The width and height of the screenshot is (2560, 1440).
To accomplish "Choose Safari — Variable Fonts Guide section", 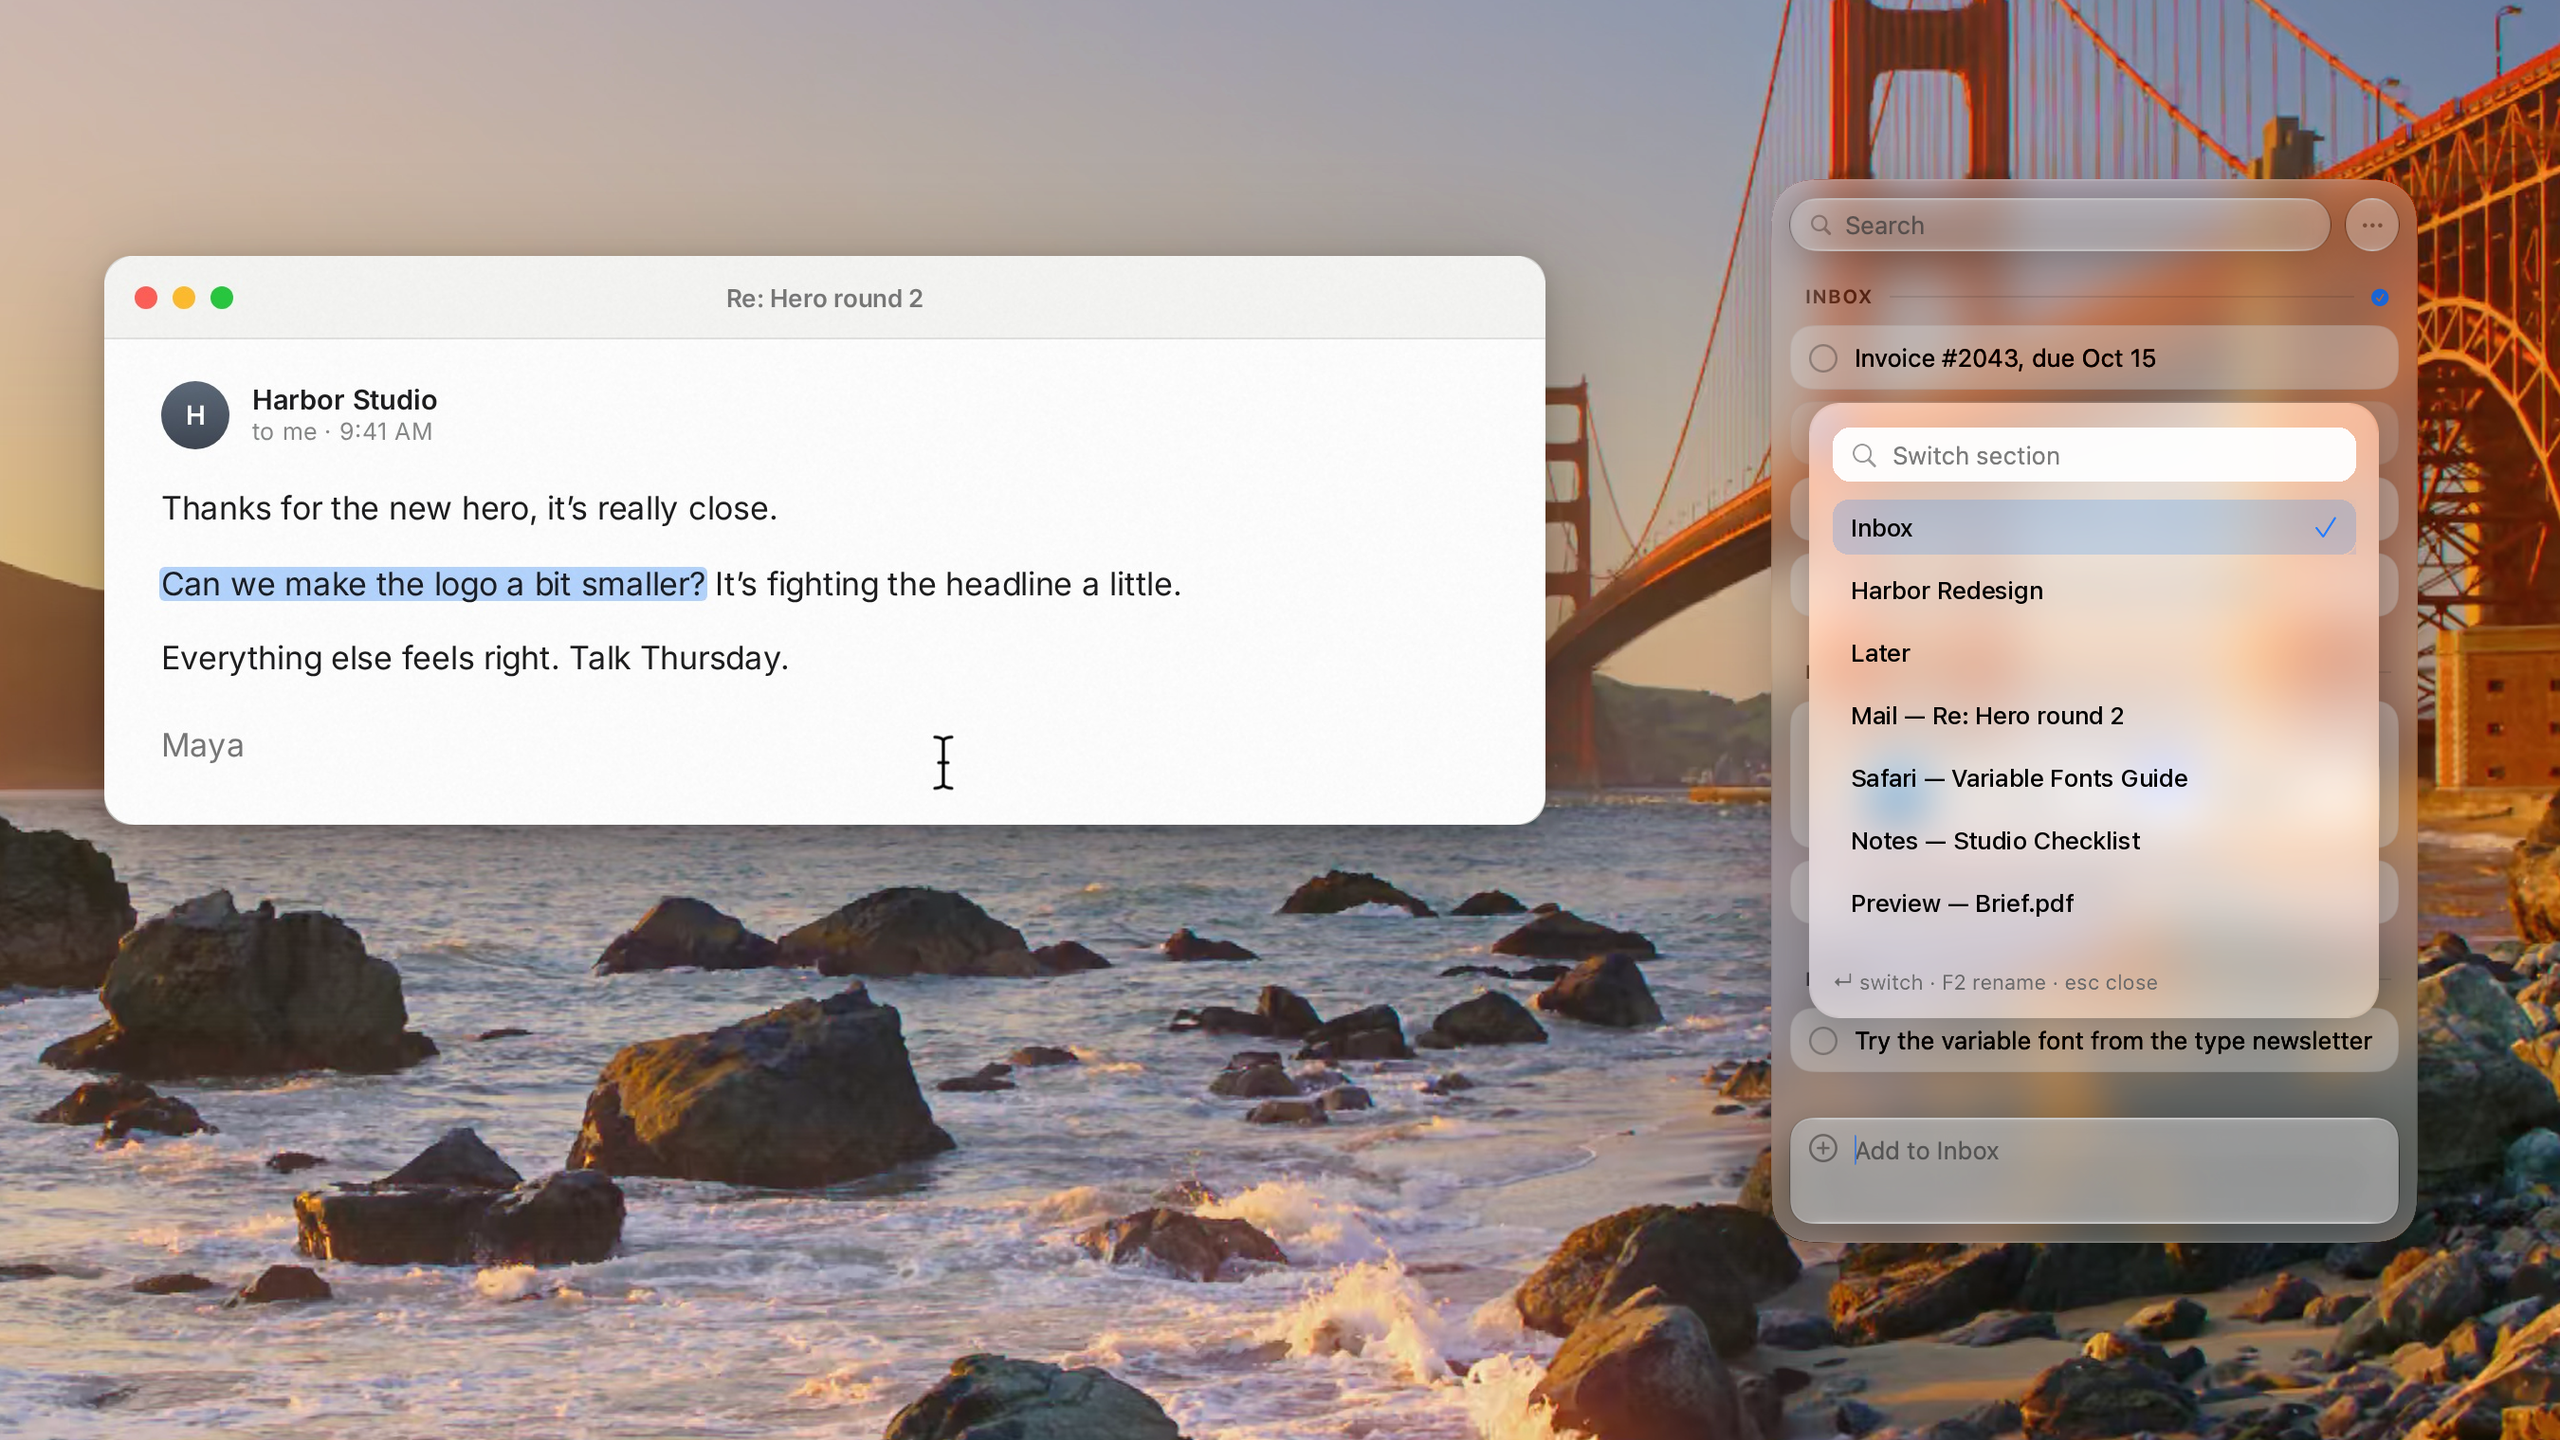I will pyautogui.click(x=2094, y=778).
